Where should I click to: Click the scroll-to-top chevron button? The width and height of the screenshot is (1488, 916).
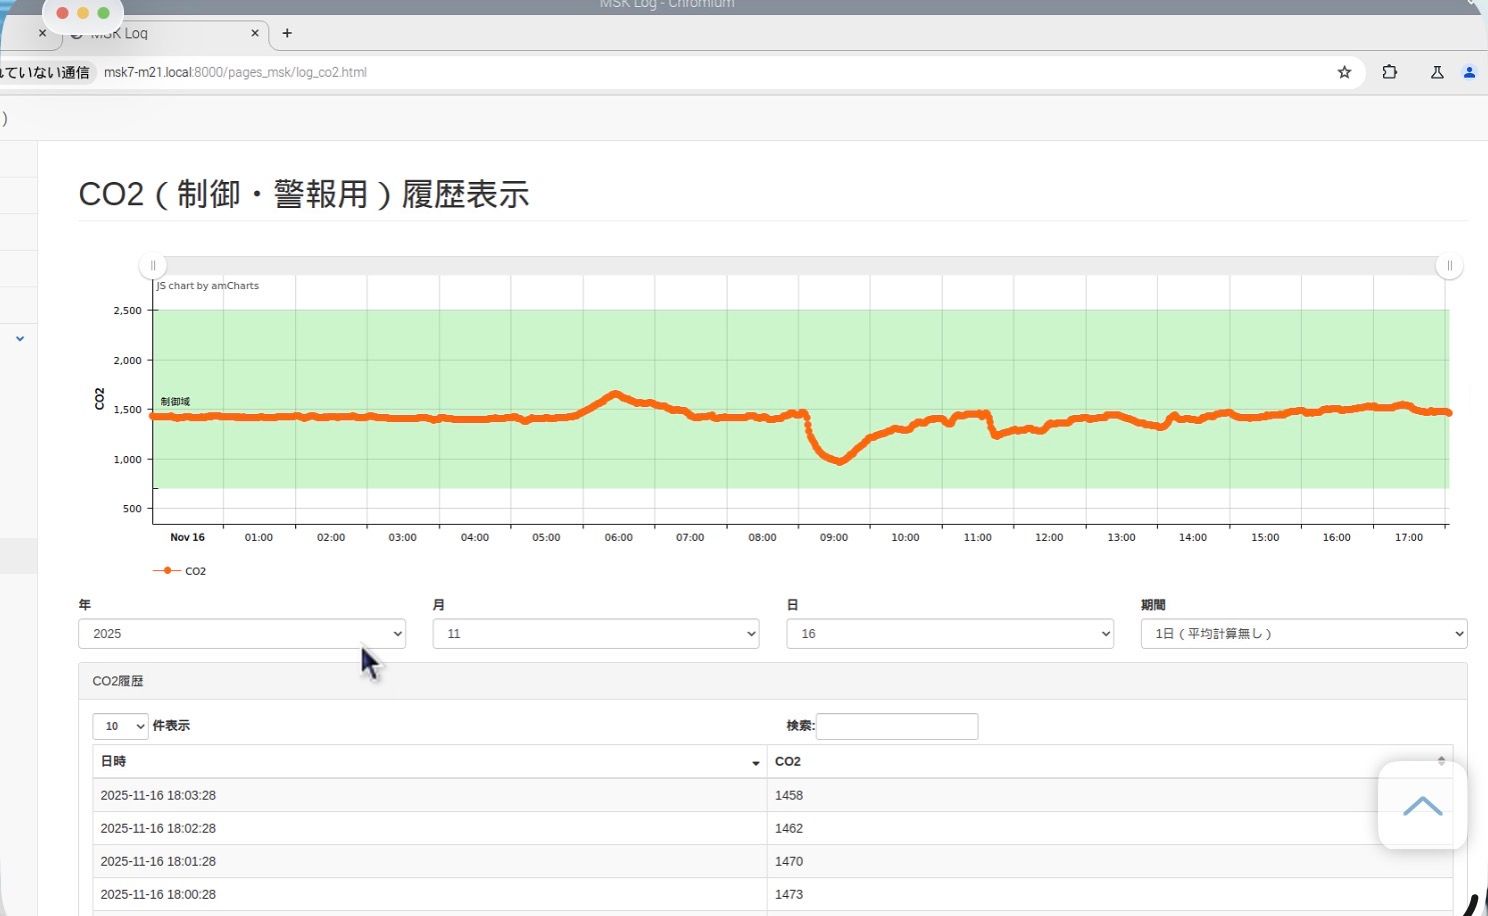1422,806
